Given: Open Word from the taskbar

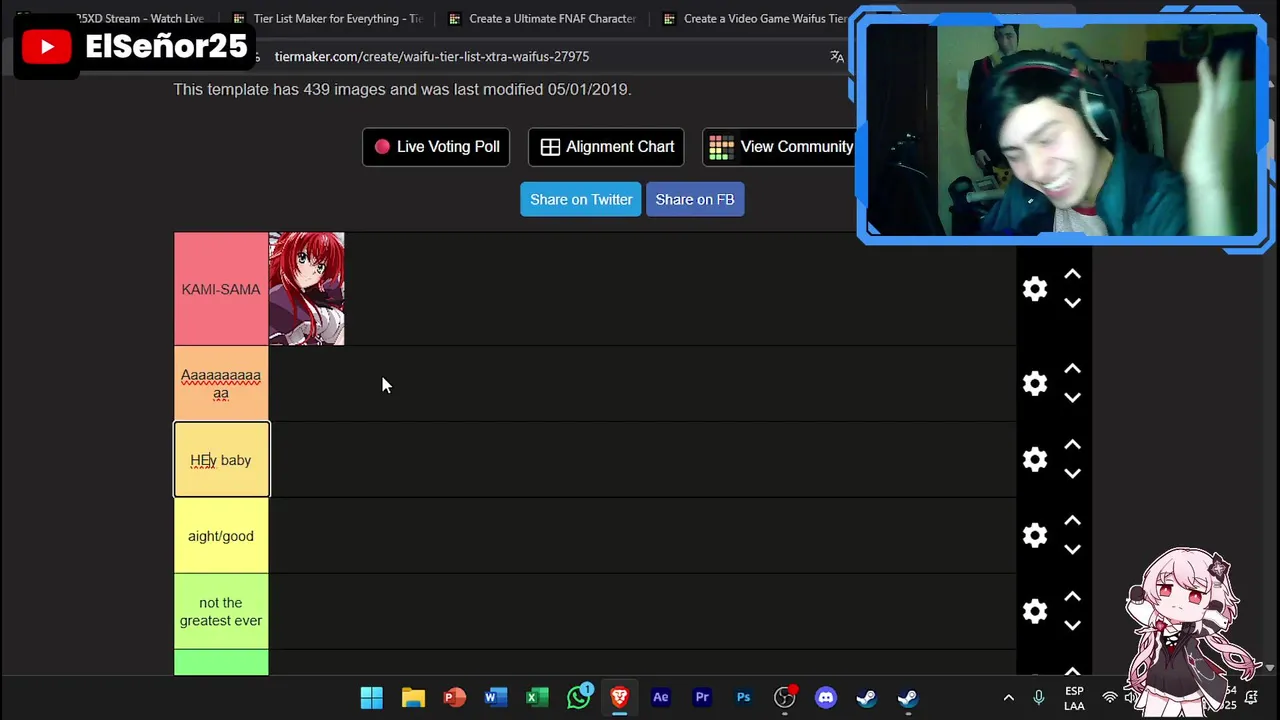Looking at the screenshot, I should [x=496, y=697].
